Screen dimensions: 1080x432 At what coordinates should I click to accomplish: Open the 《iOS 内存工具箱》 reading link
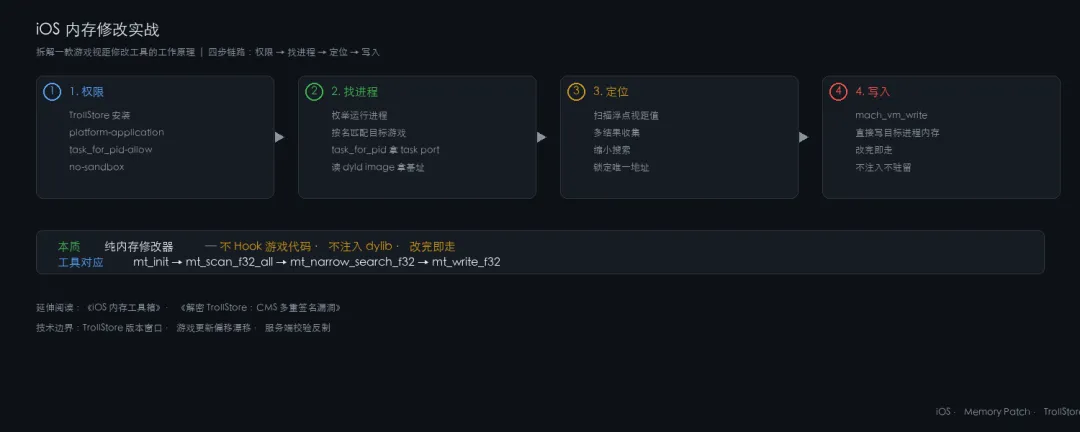click(125, 307)
